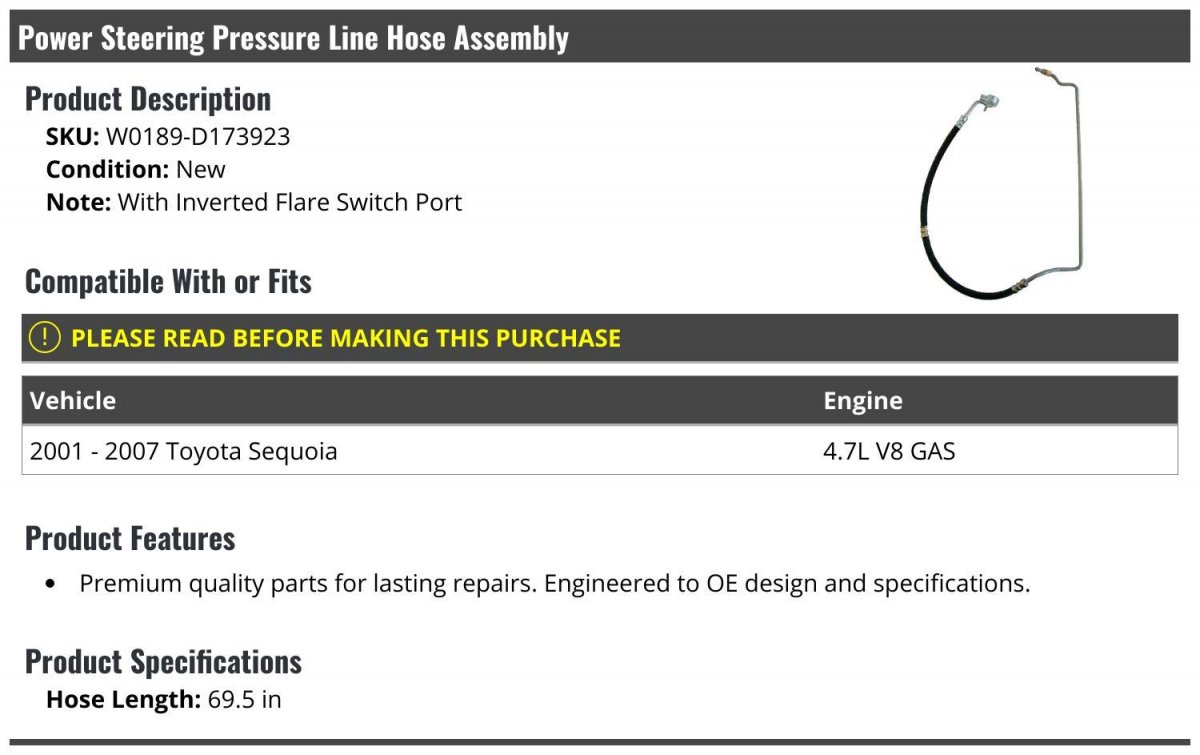The width and height of the screenshot is (1200, 755).
Task: Select the Product Description heading
Action: 148,99
